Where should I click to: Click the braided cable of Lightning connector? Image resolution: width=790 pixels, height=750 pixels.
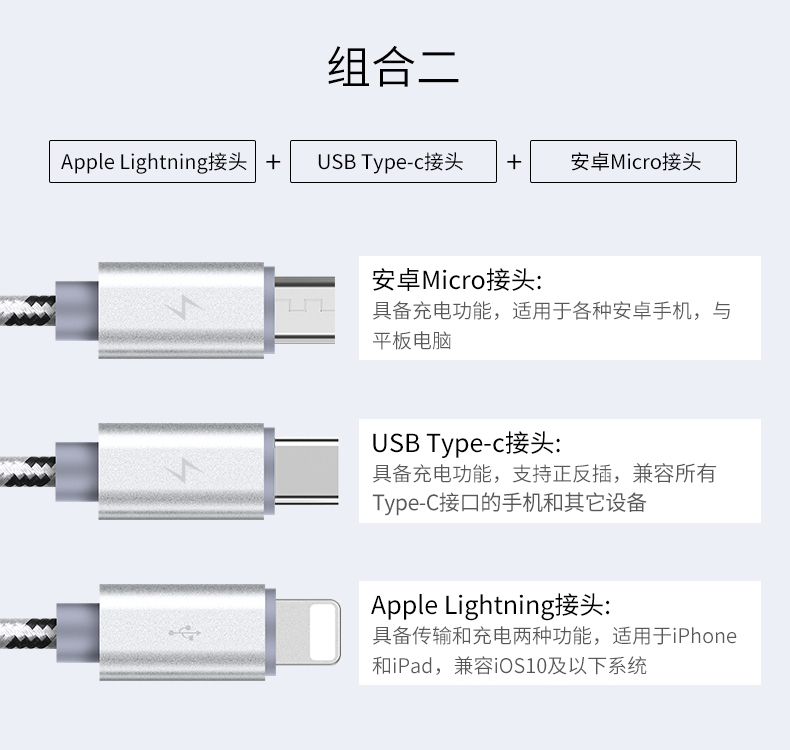[28, 633]
